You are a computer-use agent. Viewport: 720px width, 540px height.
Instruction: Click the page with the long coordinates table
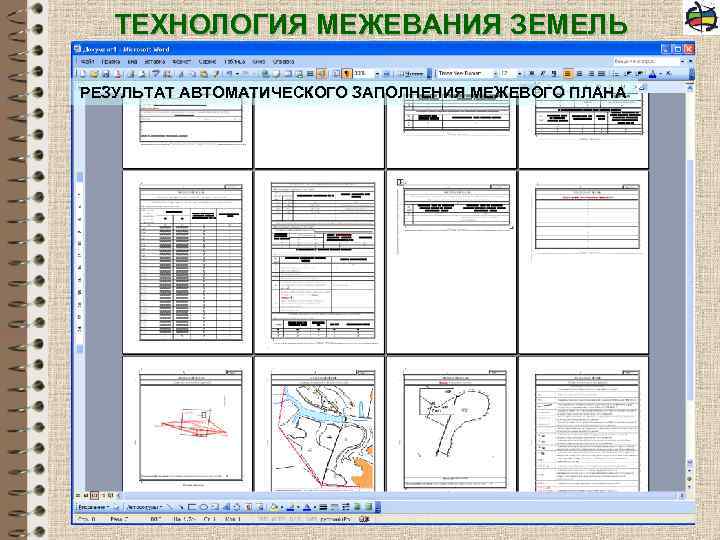(188, 262)
